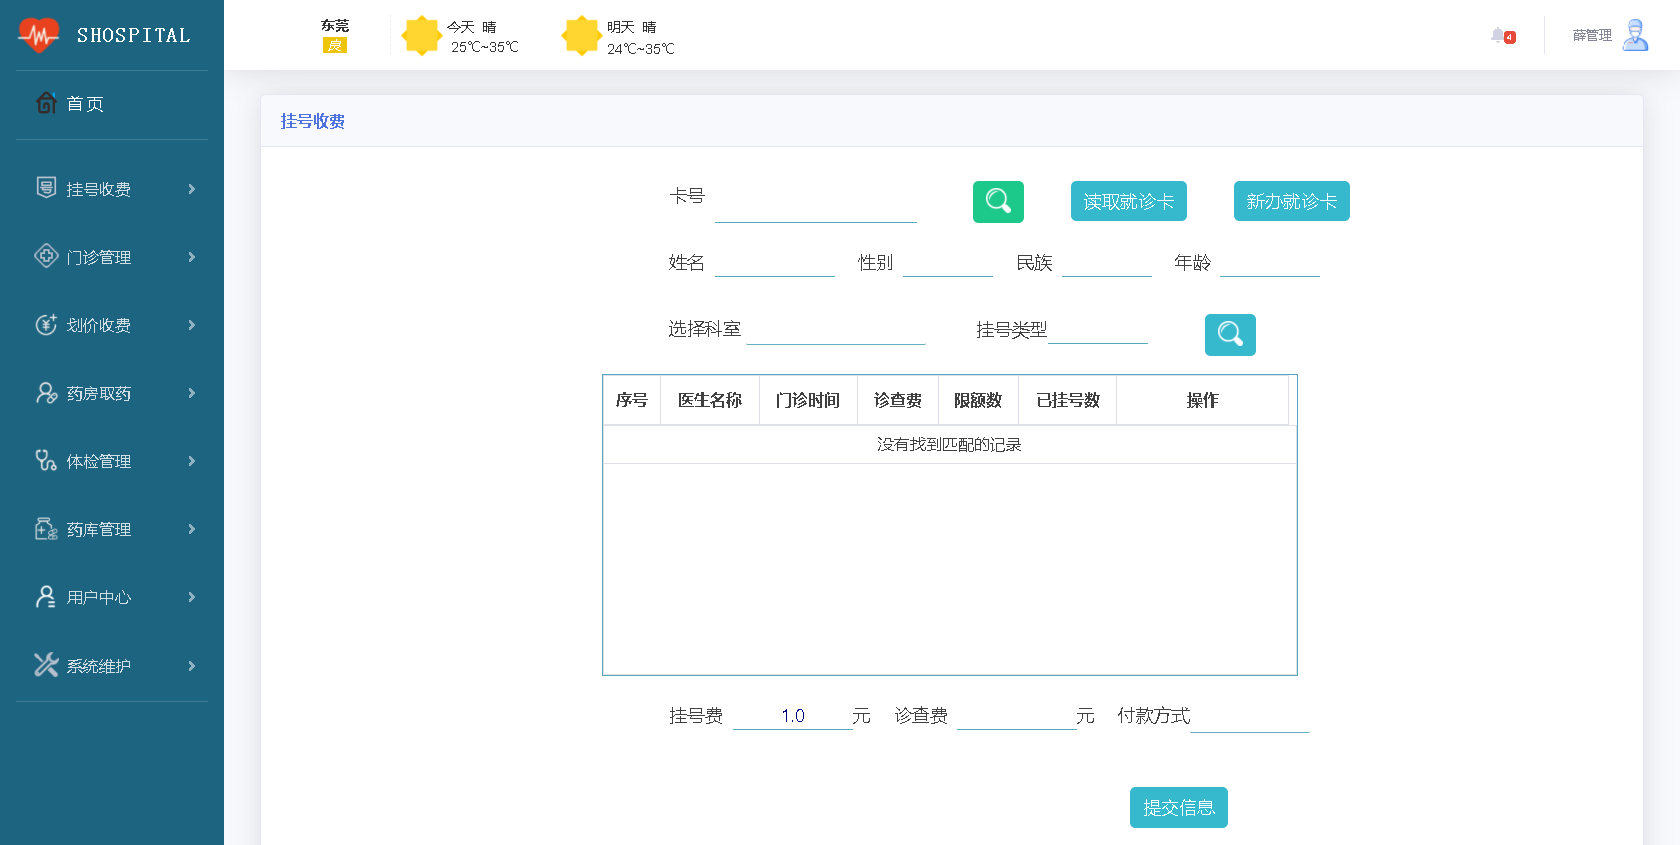Open the 挂号类型 dropdown field

tap(1098, 329)
